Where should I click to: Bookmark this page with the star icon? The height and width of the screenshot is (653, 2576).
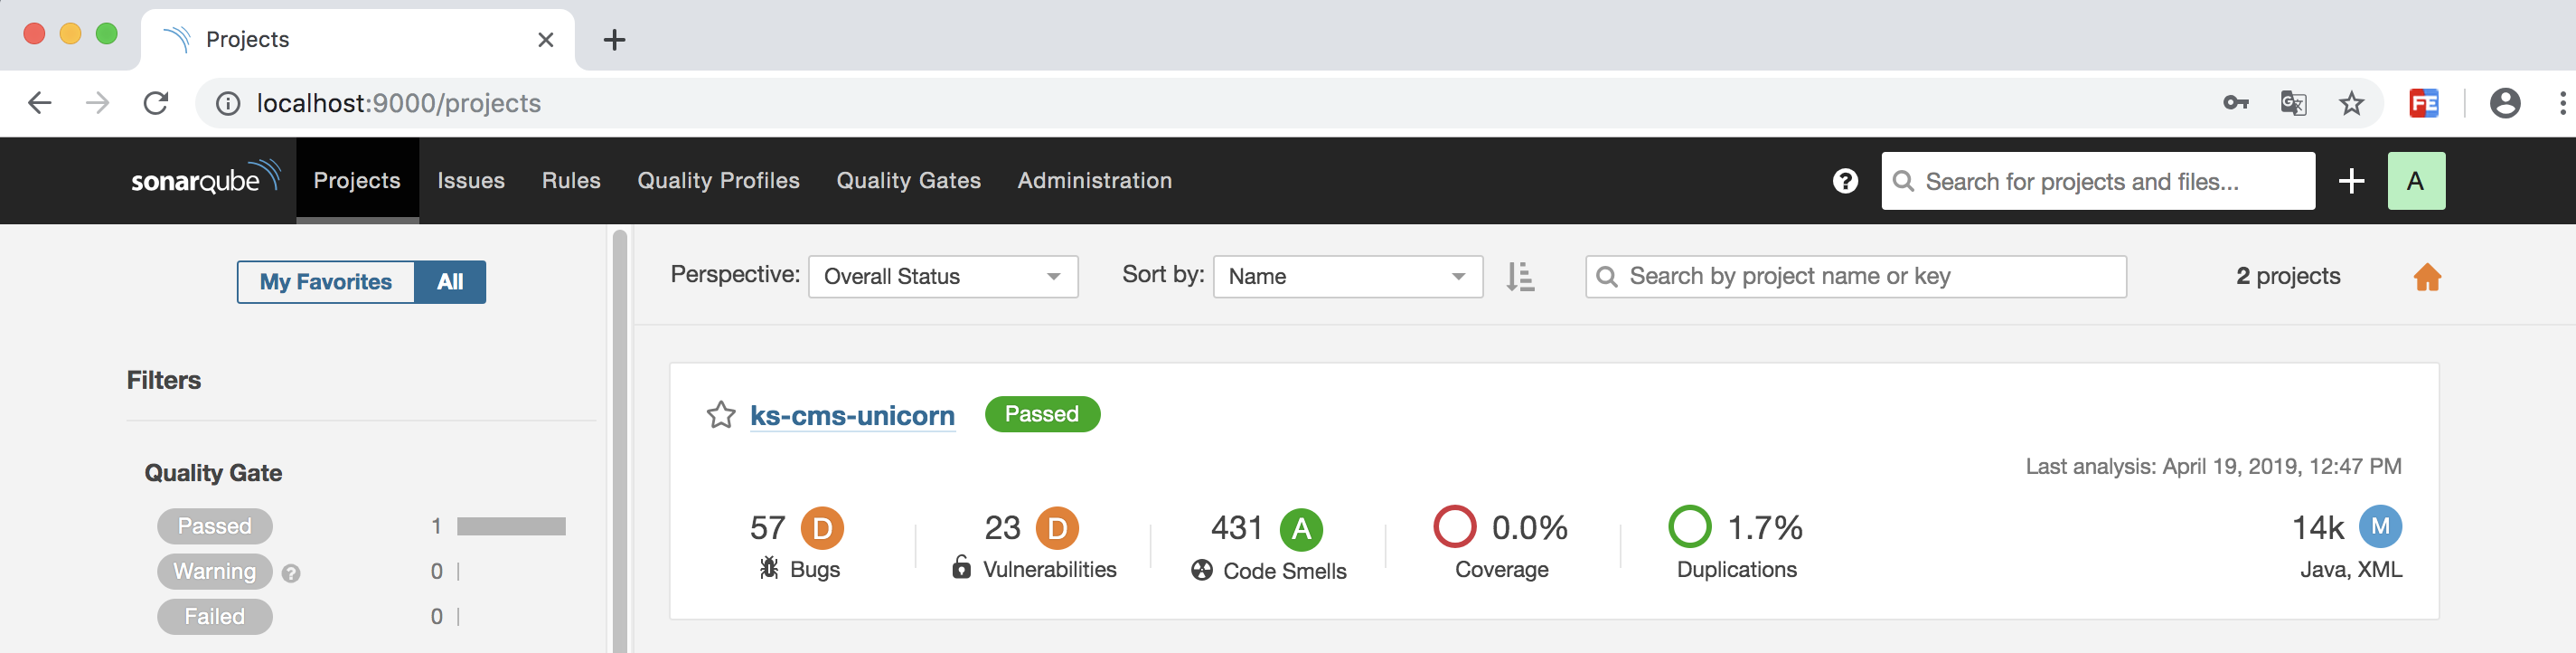[x=2351, y=103]
